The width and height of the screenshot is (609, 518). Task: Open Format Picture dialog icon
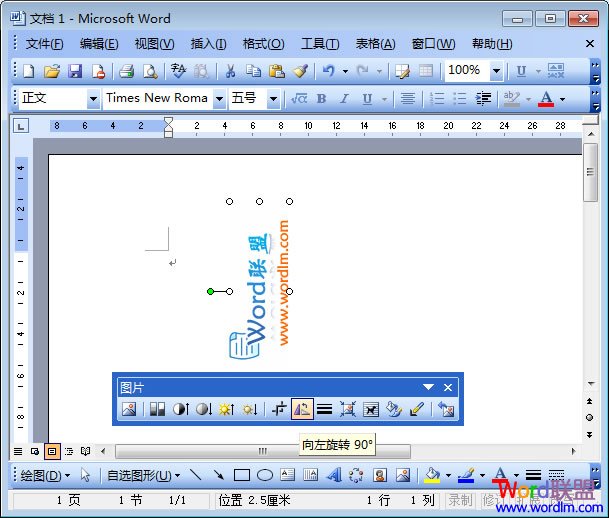point(394,409)
